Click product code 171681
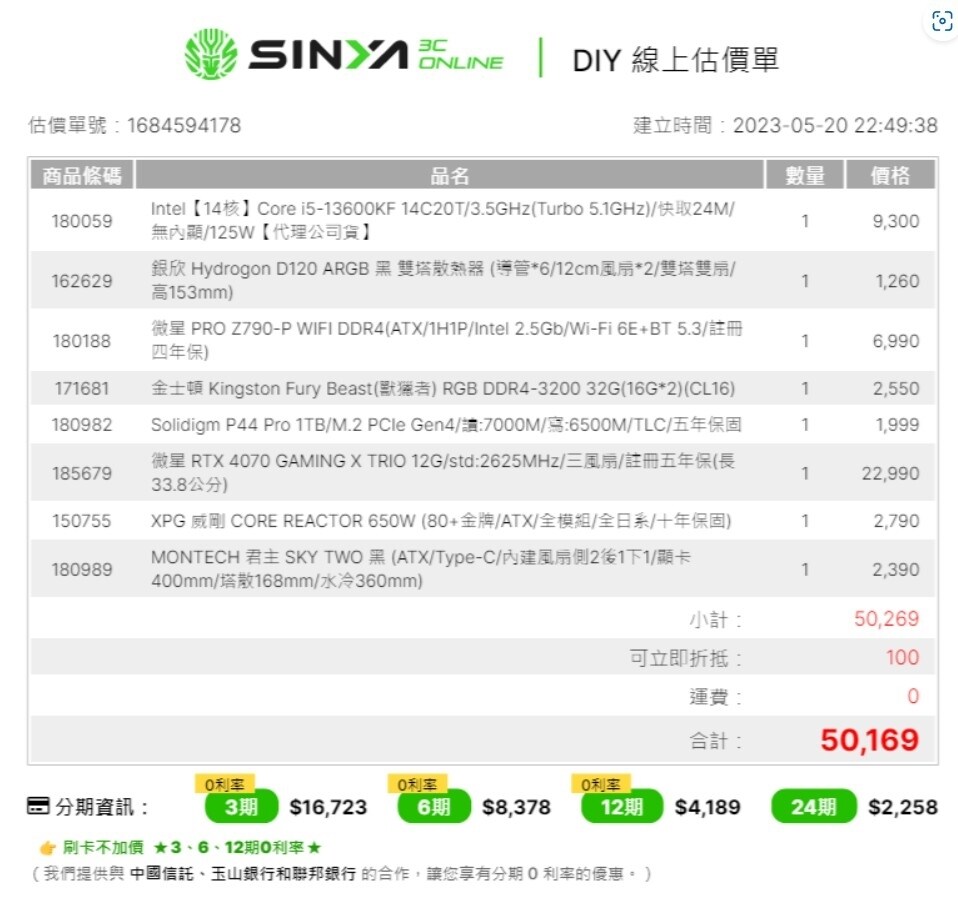 pyautogui.click(x=82, y=389)
